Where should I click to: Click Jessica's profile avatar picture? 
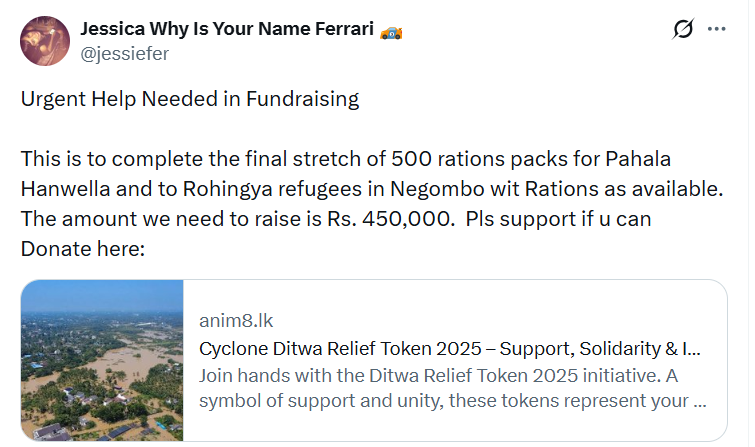(44, 42)
